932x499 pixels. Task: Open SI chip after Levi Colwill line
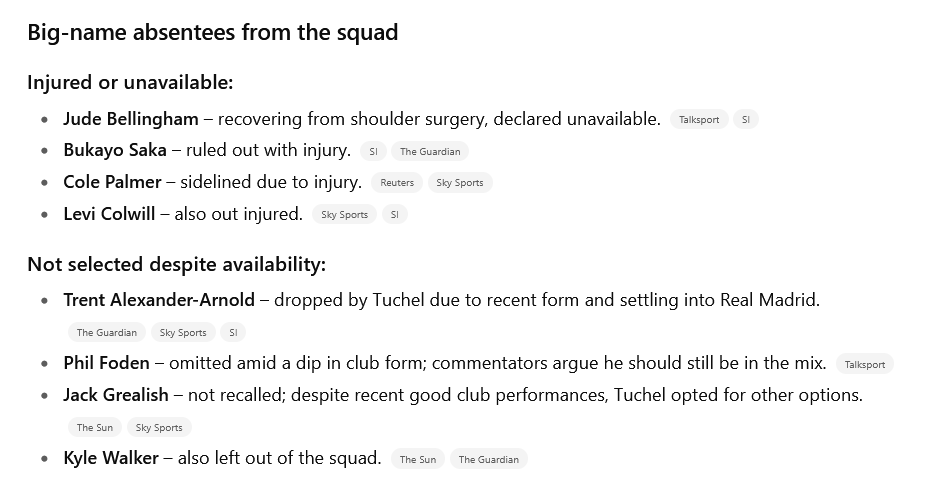click(395, 214)
